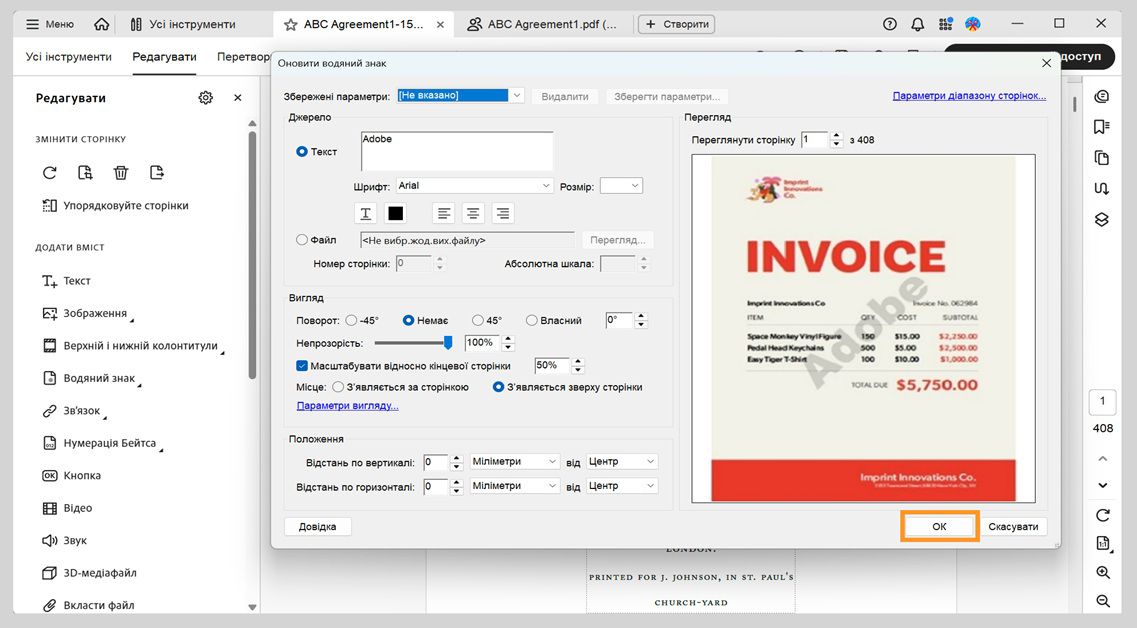
Task: Open the notifications bell icon
Action: (x=917, y=24)
